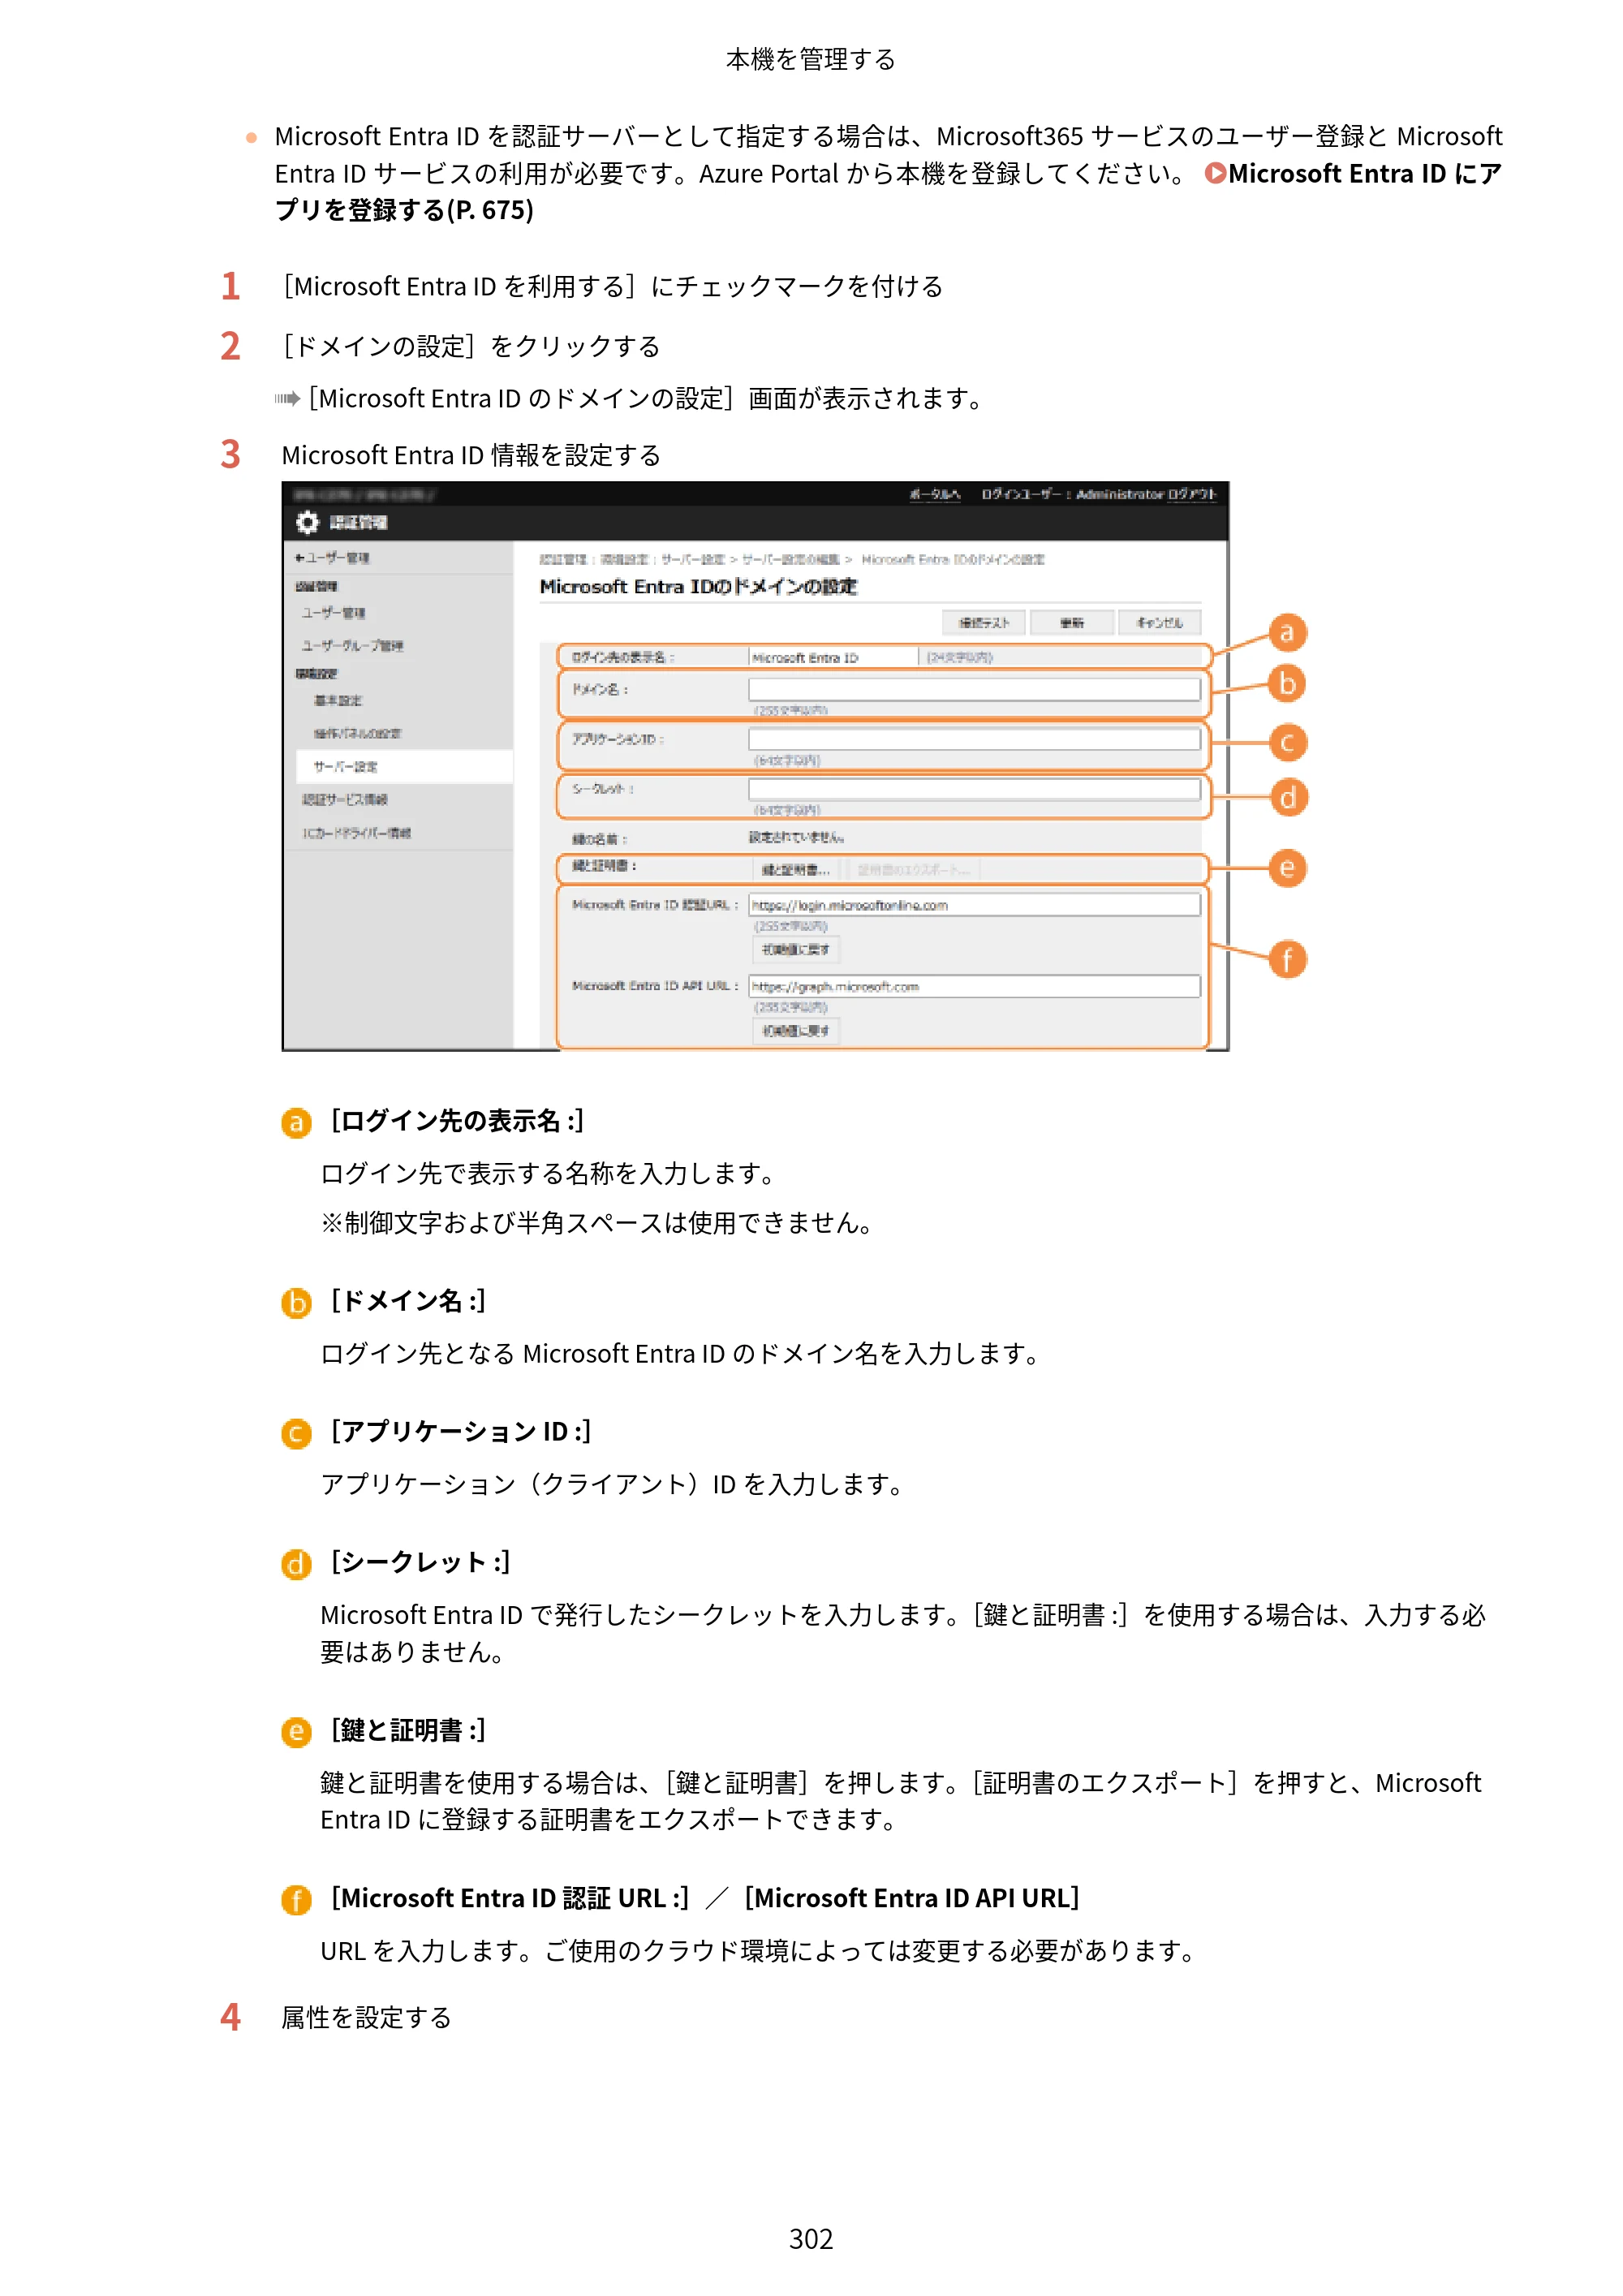This screenshot has height=2296, width=1623.
Task: Click the 更新 button
Action: [x=1072, y=623]
